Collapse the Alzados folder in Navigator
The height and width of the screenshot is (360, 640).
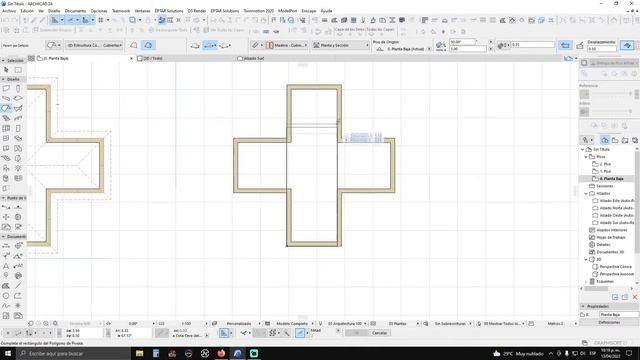(x=586, y=193)
